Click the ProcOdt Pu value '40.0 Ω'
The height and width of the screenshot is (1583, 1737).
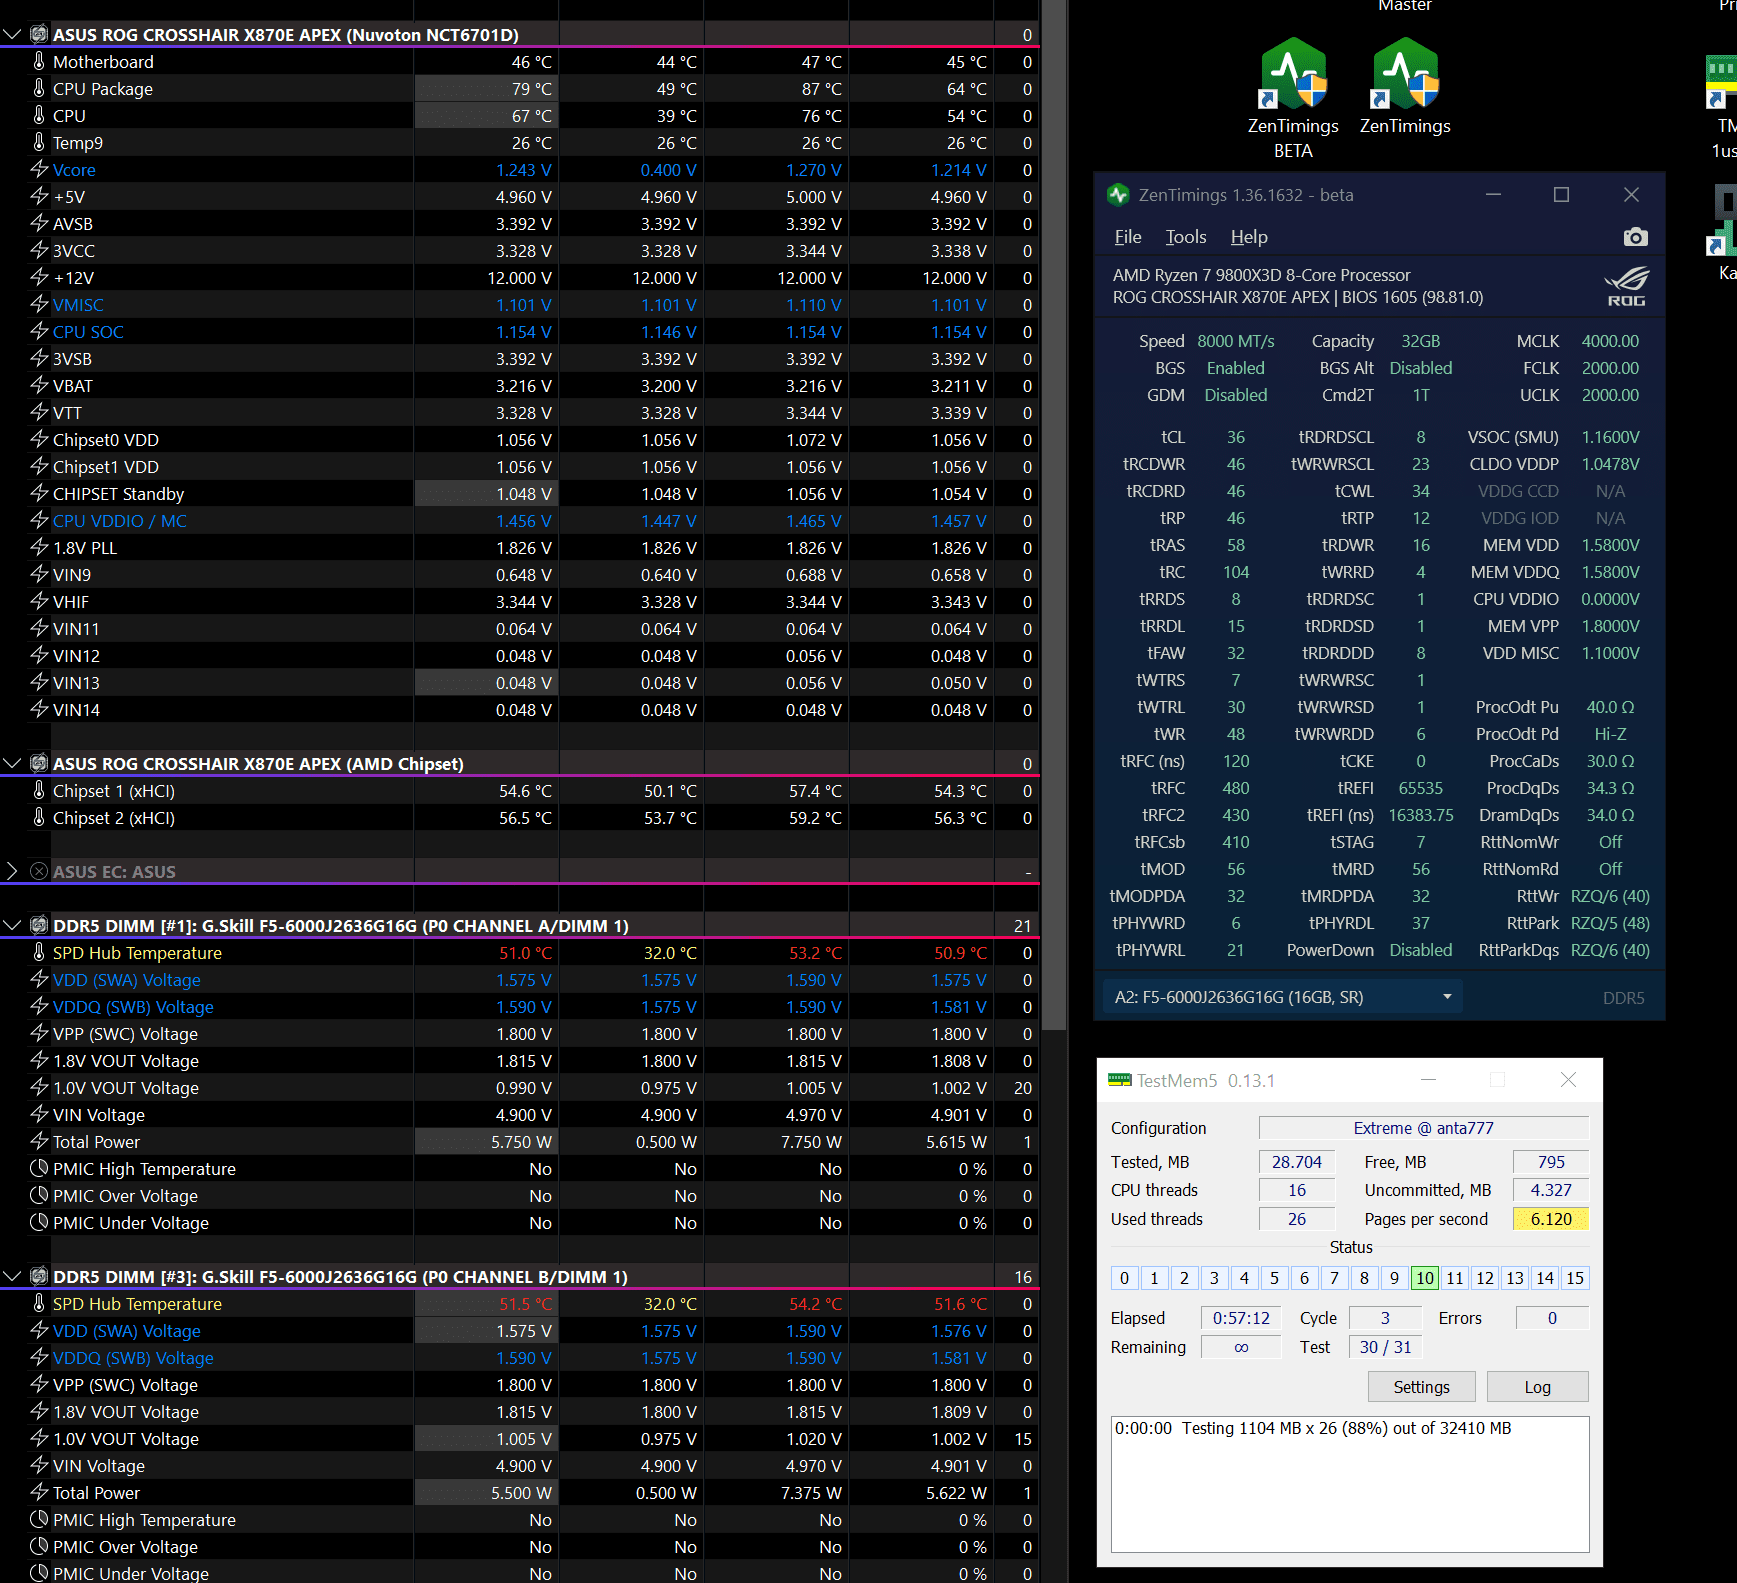pos(1610,707)
